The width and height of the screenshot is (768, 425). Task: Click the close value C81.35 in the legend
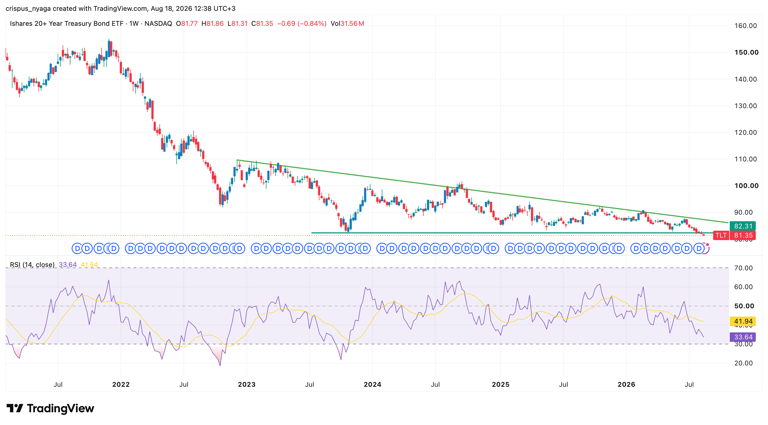point(262,24)
